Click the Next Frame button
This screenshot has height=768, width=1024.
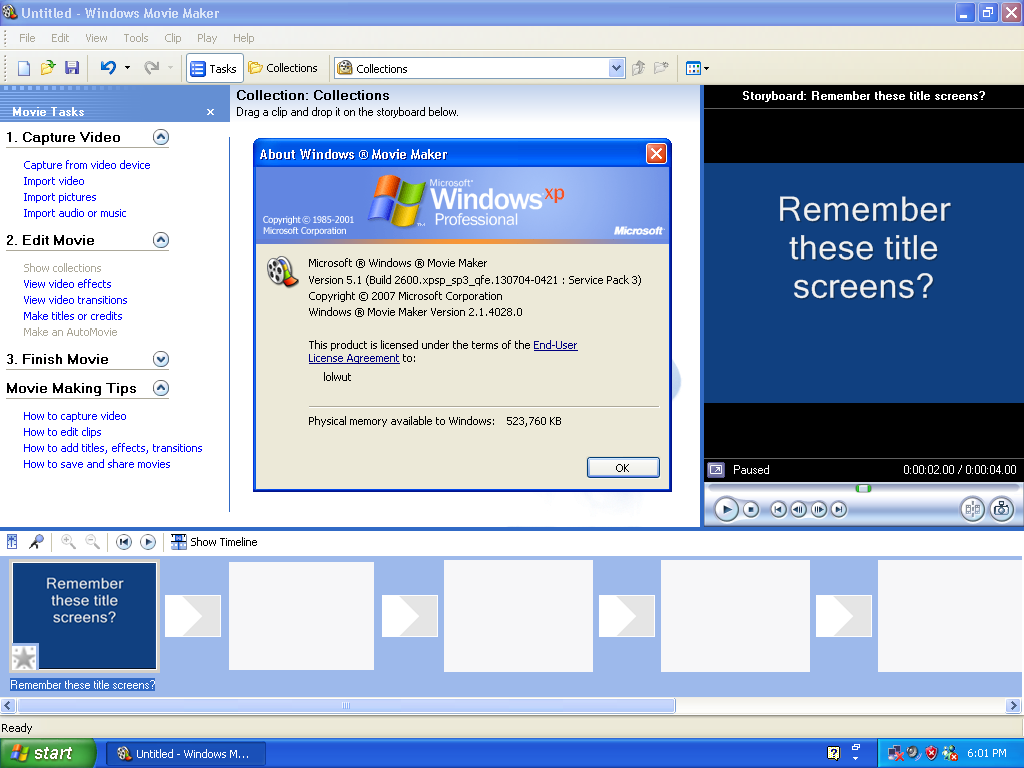pos(818,509)
